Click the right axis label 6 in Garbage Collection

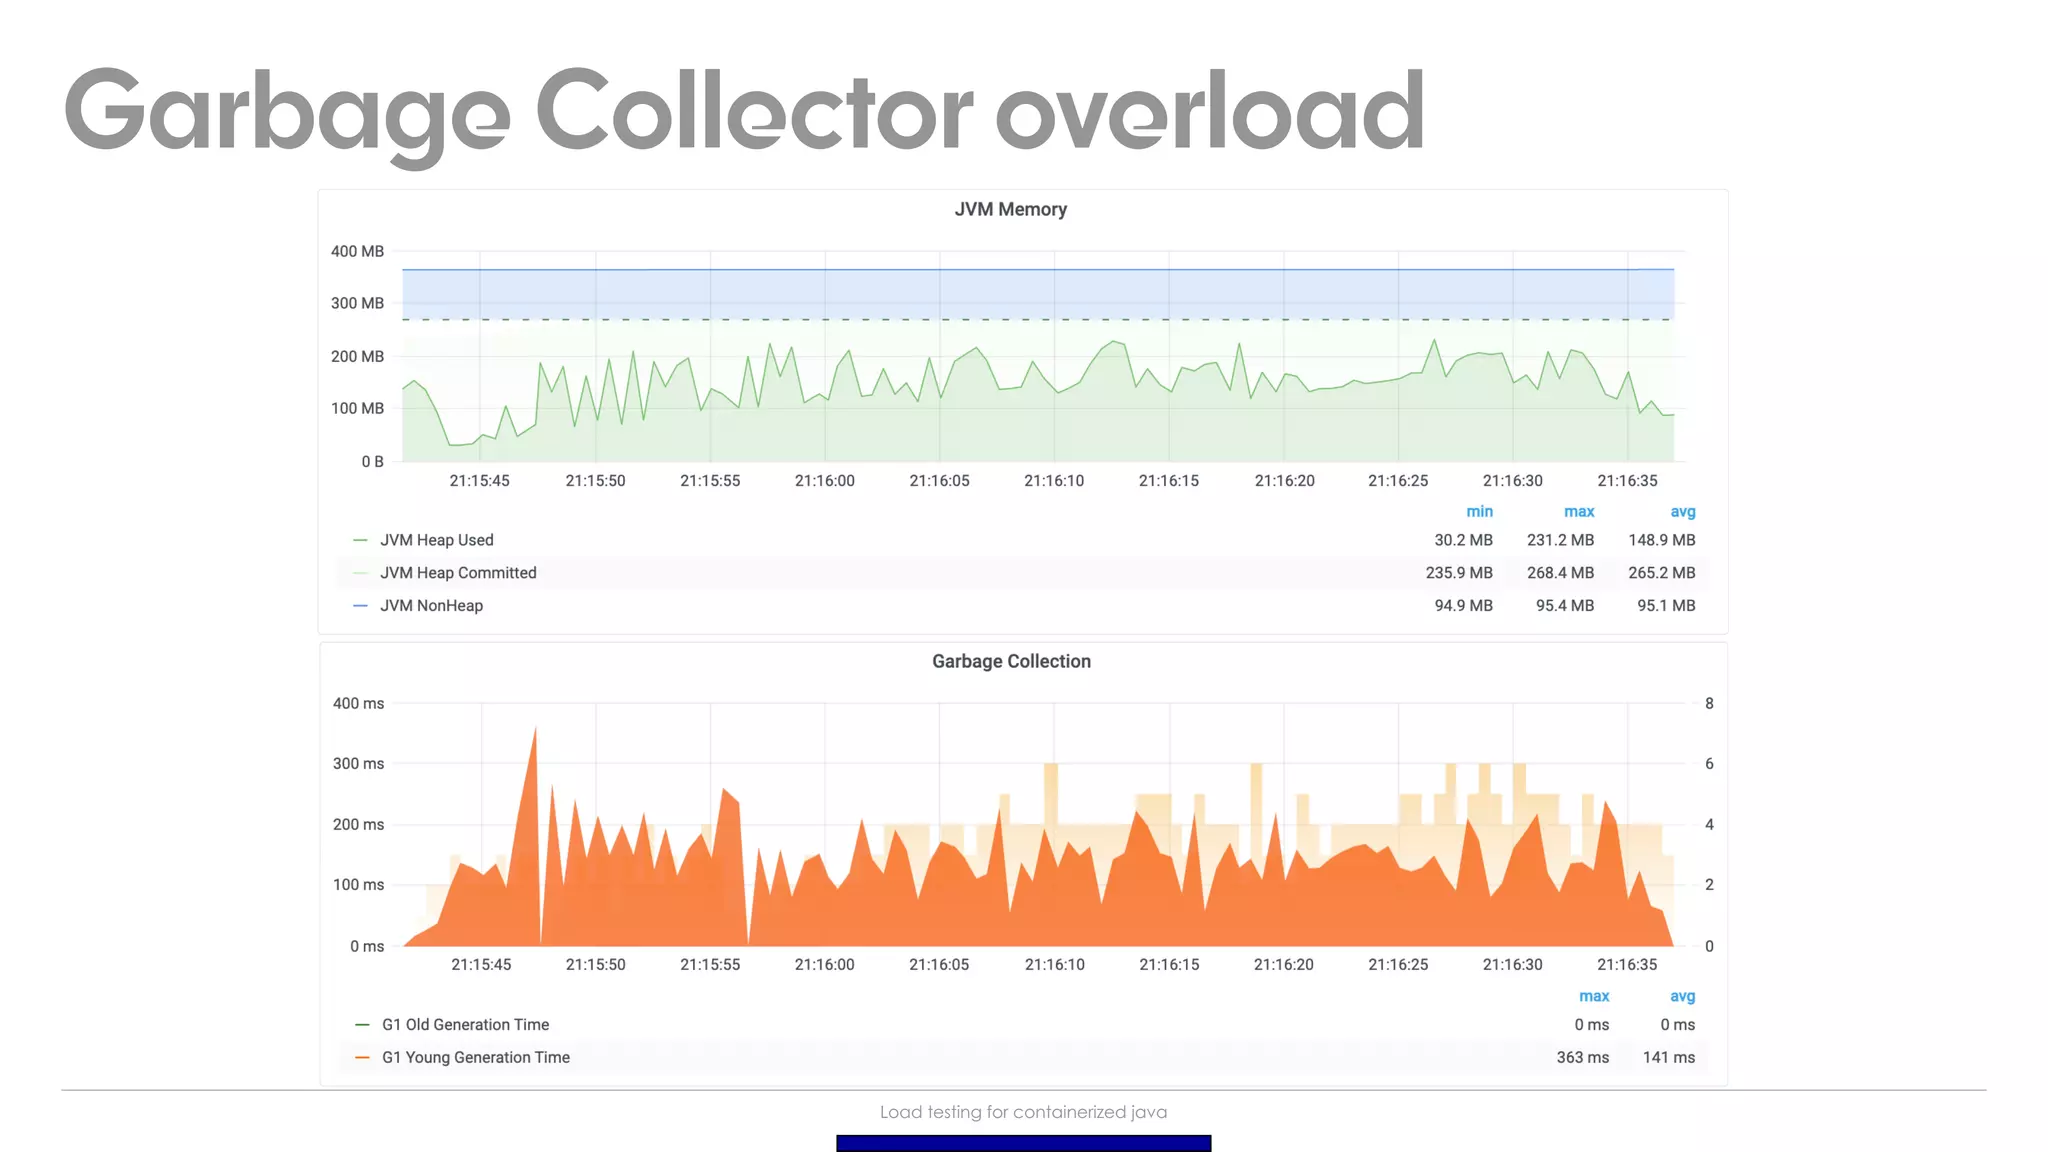point(1709,763)
